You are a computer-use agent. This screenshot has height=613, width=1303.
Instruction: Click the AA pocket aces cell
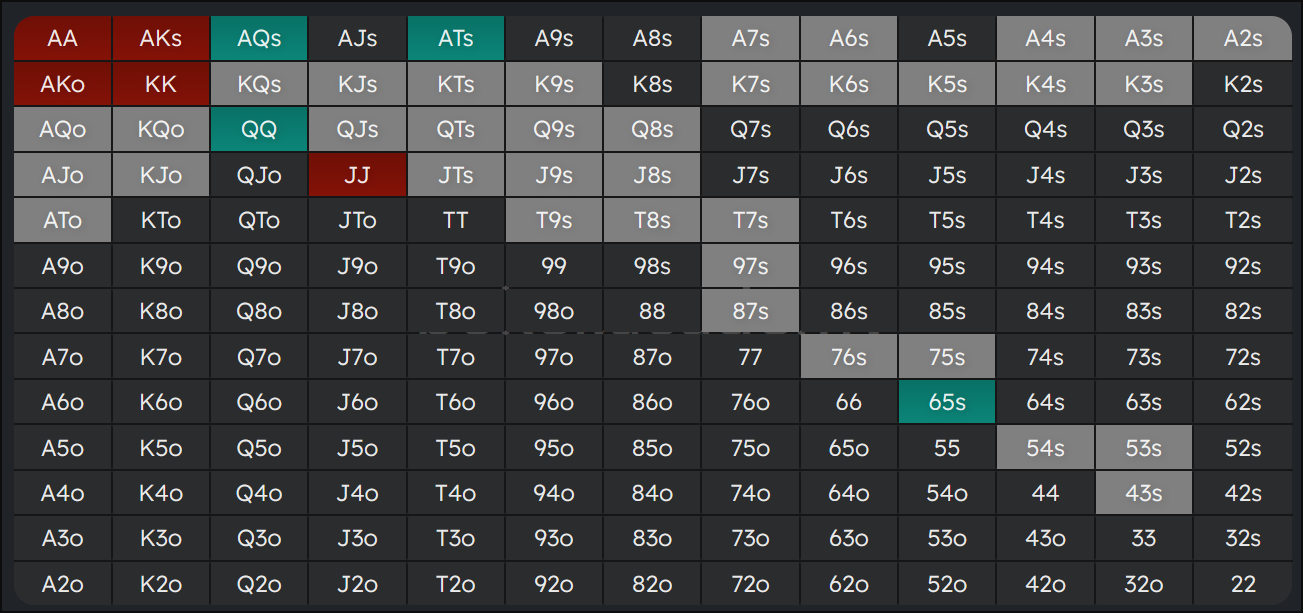click(62, 39)
